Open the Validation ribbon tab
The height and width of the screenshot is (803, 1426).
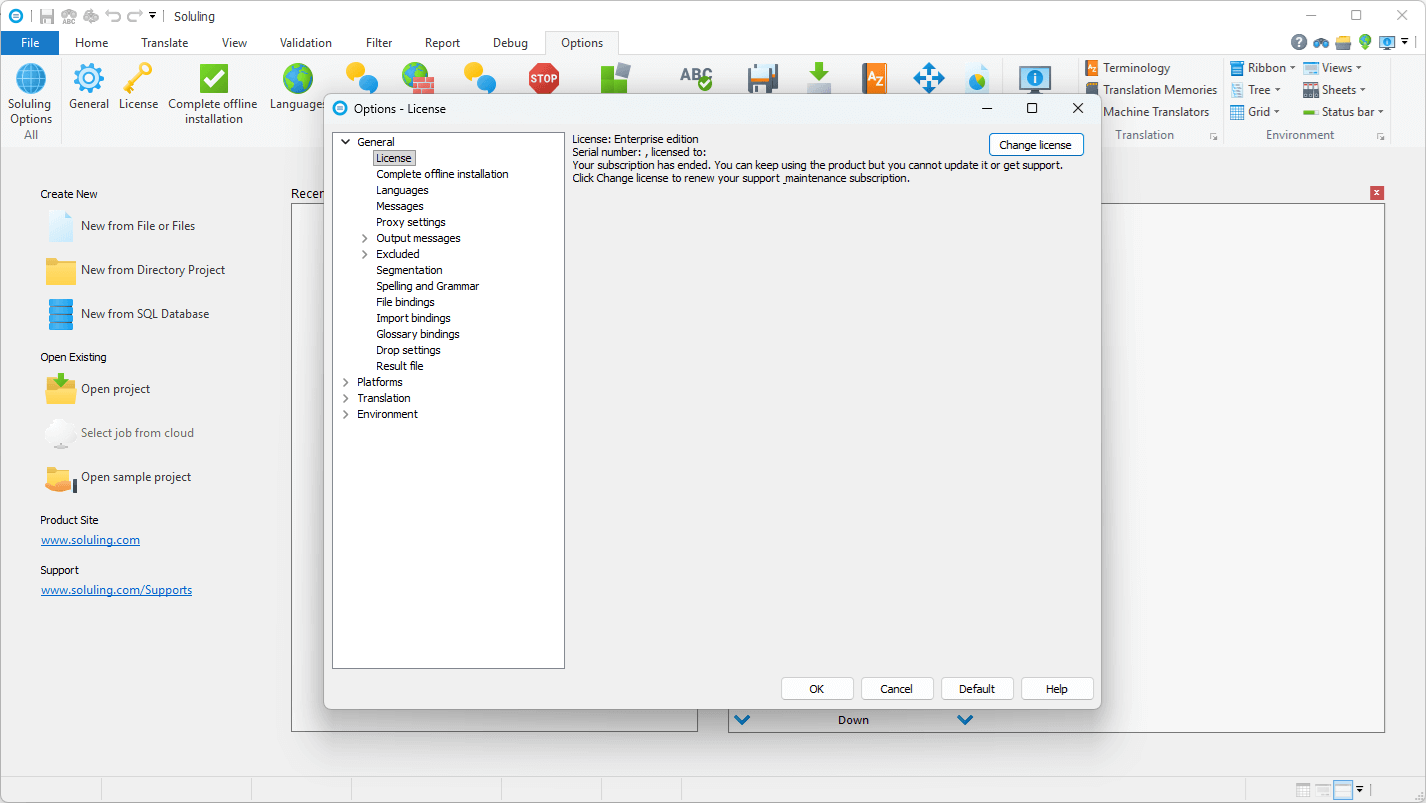305,42
